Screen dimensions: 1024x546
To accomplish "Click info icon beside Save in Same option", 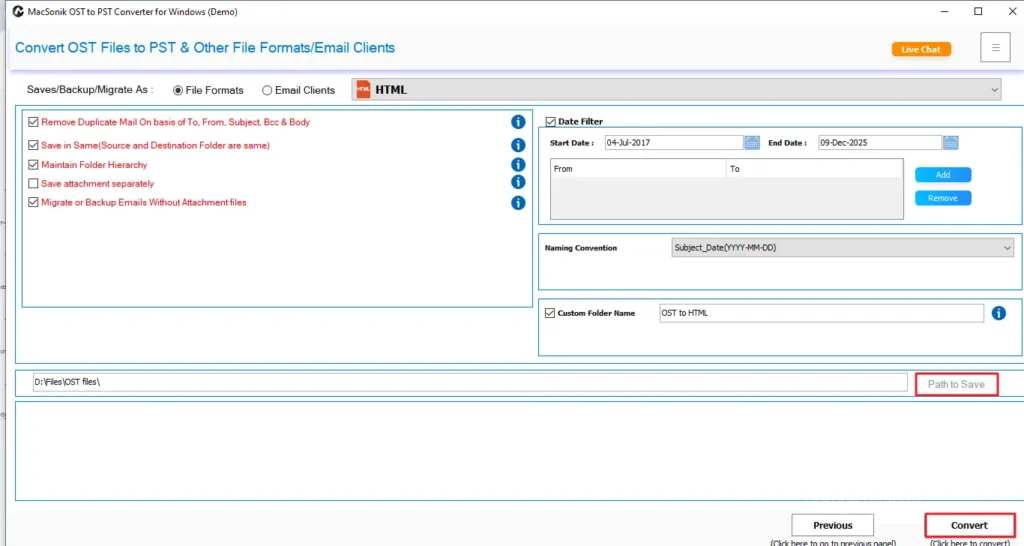I will tap(518, 145).
